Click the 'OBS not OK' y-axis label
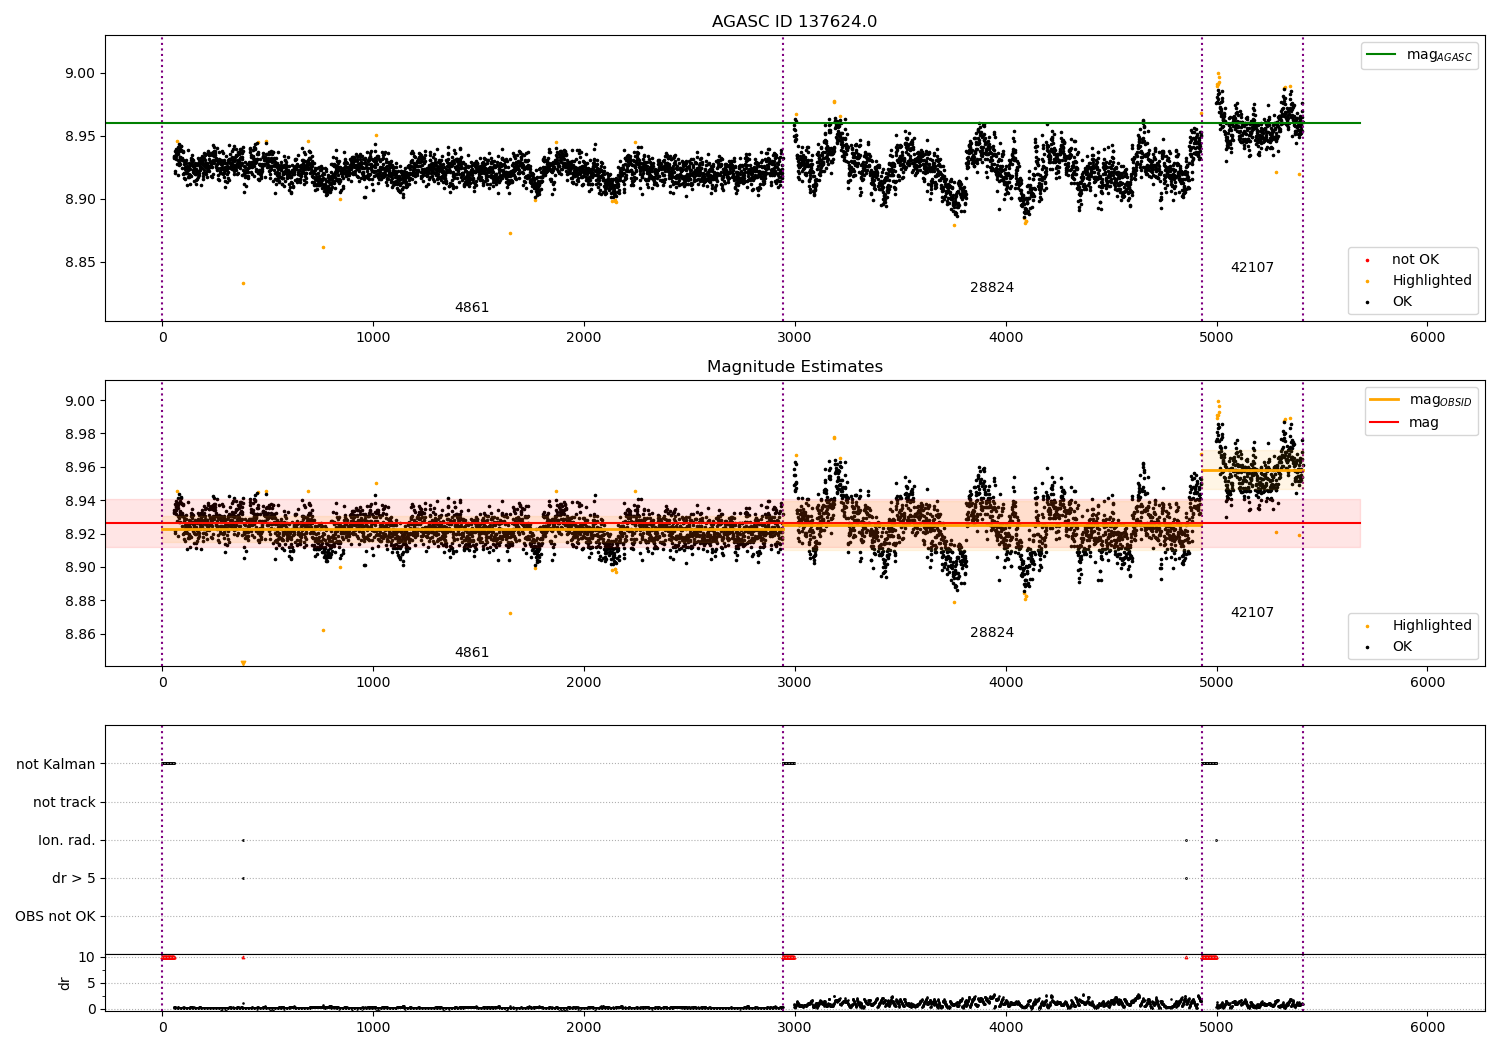Image resolution: width=1500 pixels, height=1050 pixels. click(x=55, y=917)
